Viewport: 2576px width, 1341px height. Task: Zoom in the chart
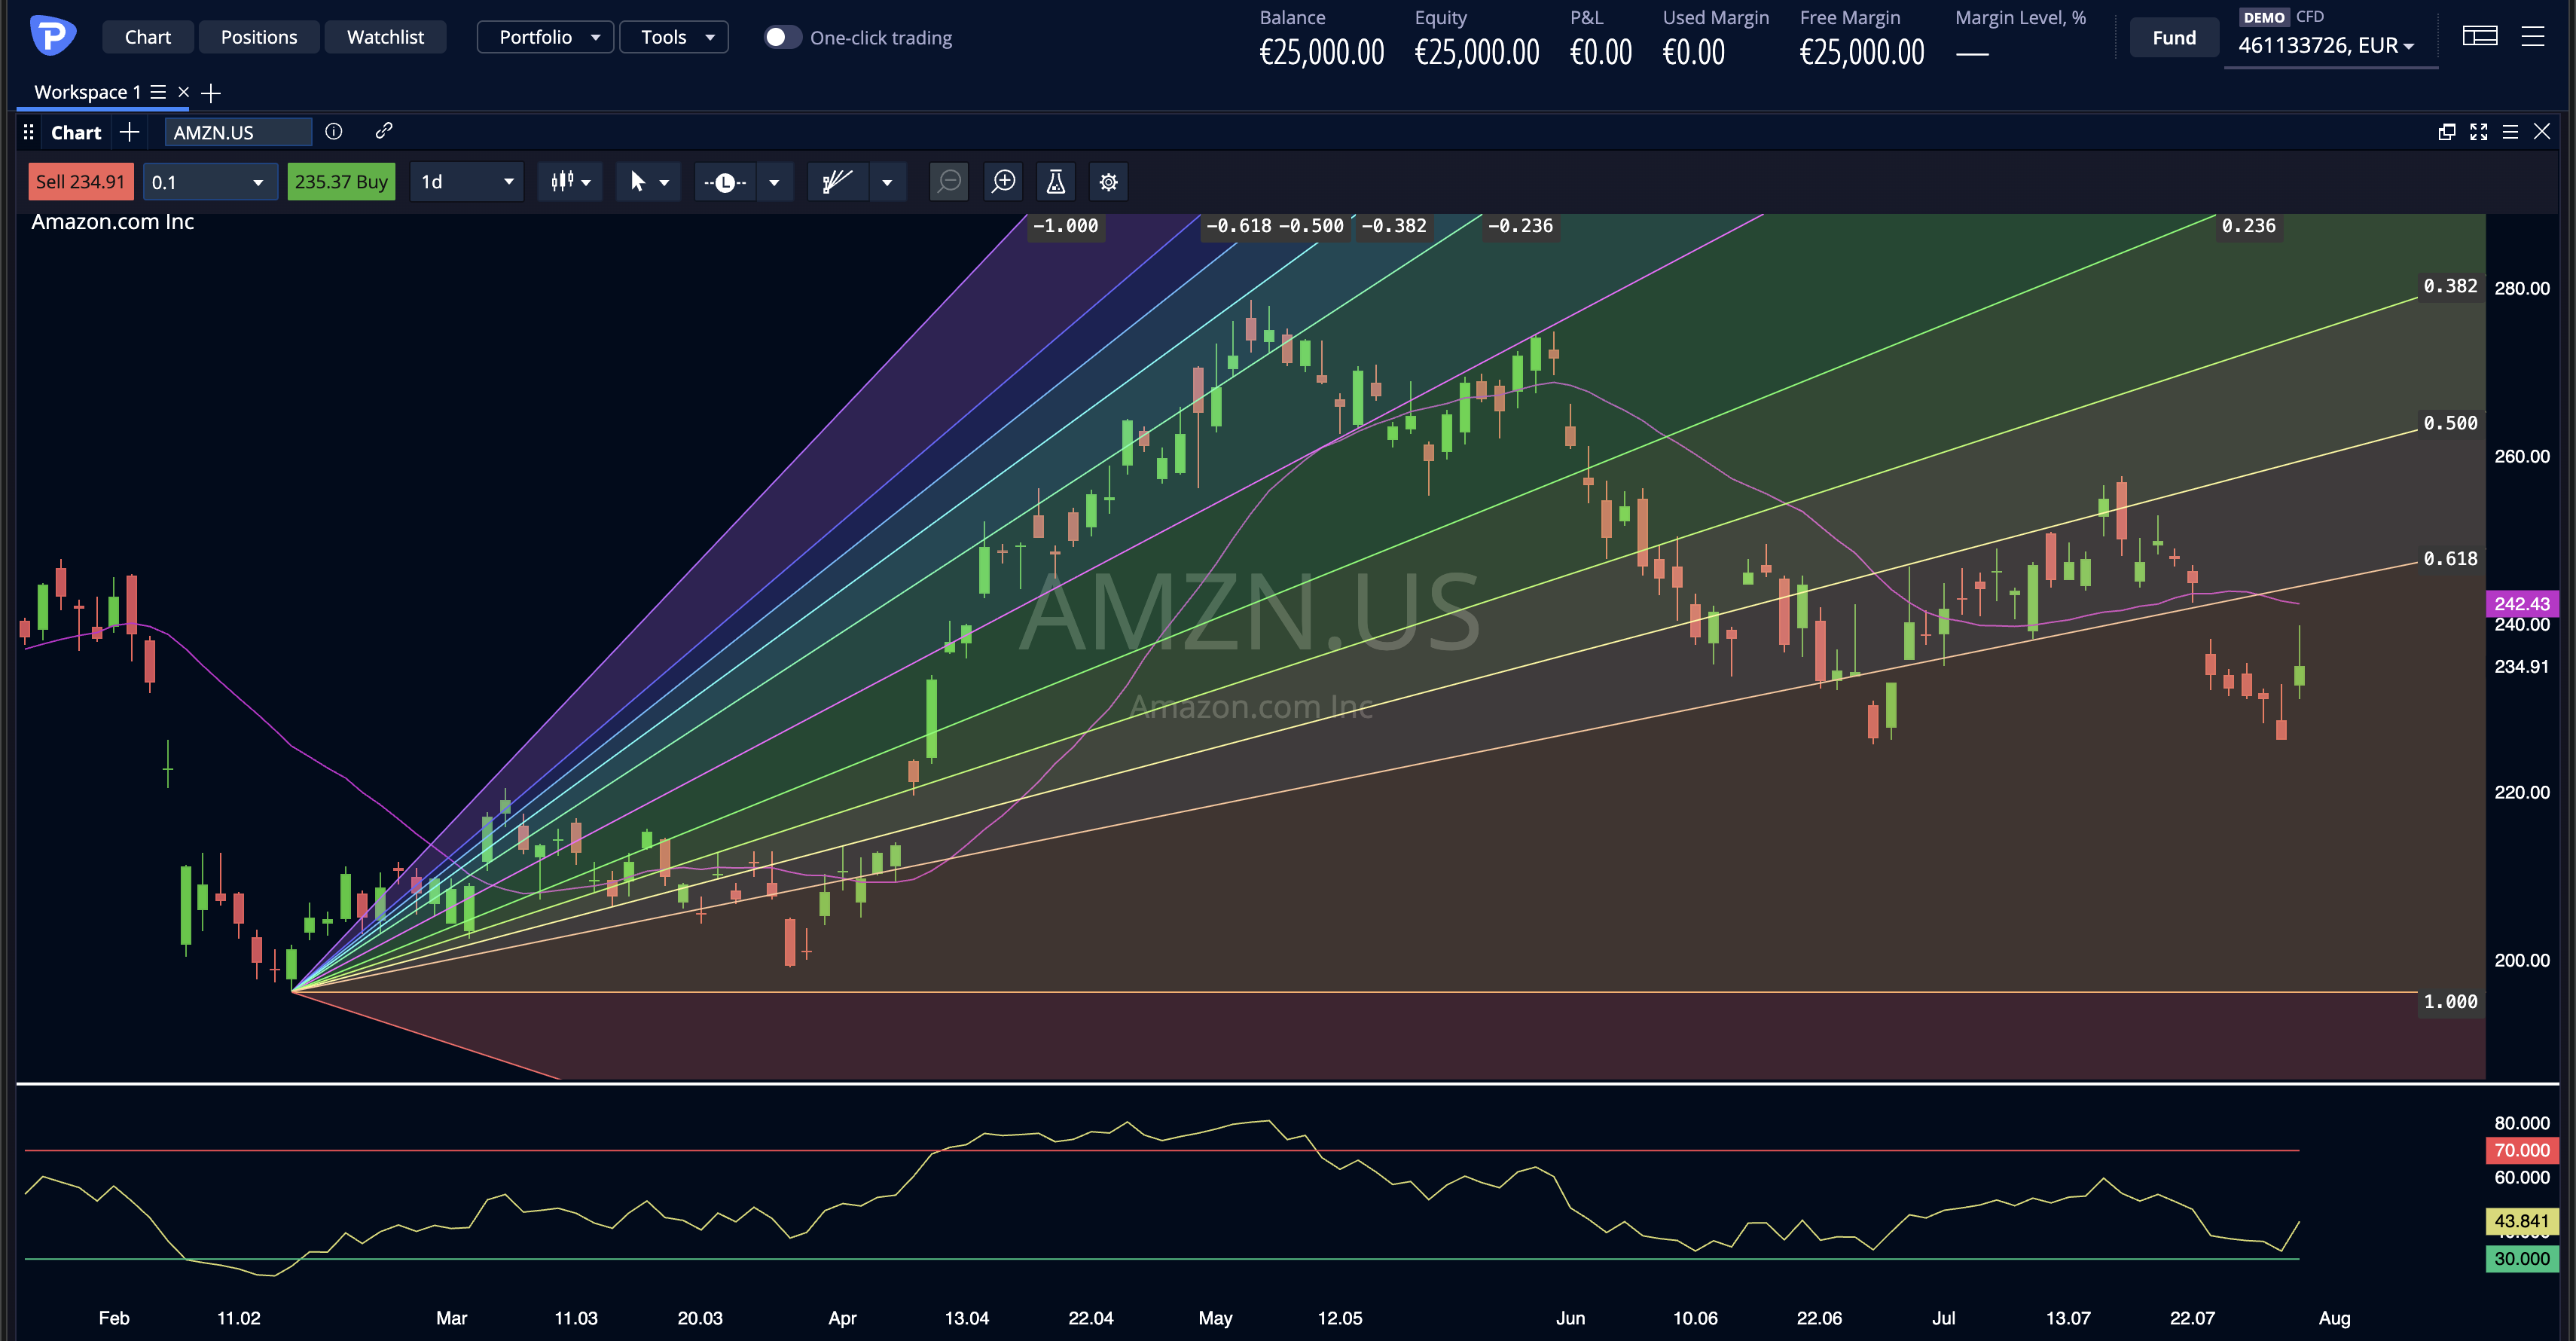(1003, 182)
